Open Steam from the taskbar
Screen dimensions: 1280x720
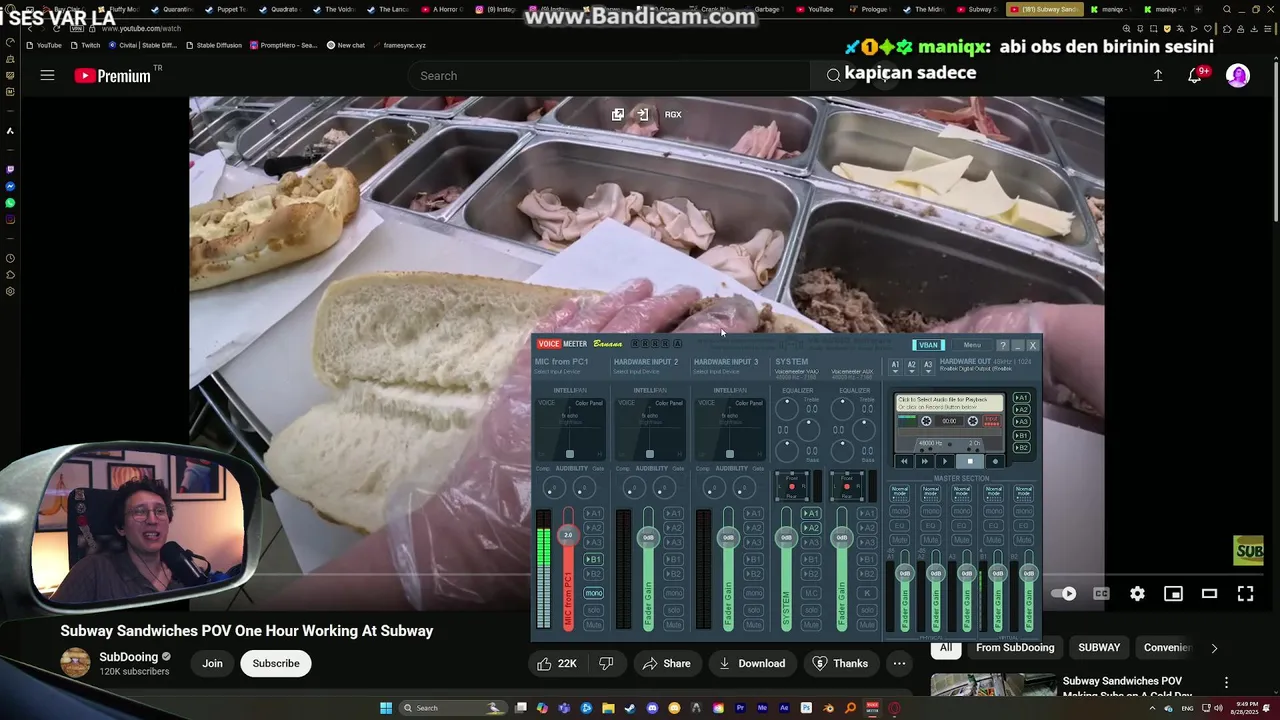pyautogui.click(x=630, y=708)
